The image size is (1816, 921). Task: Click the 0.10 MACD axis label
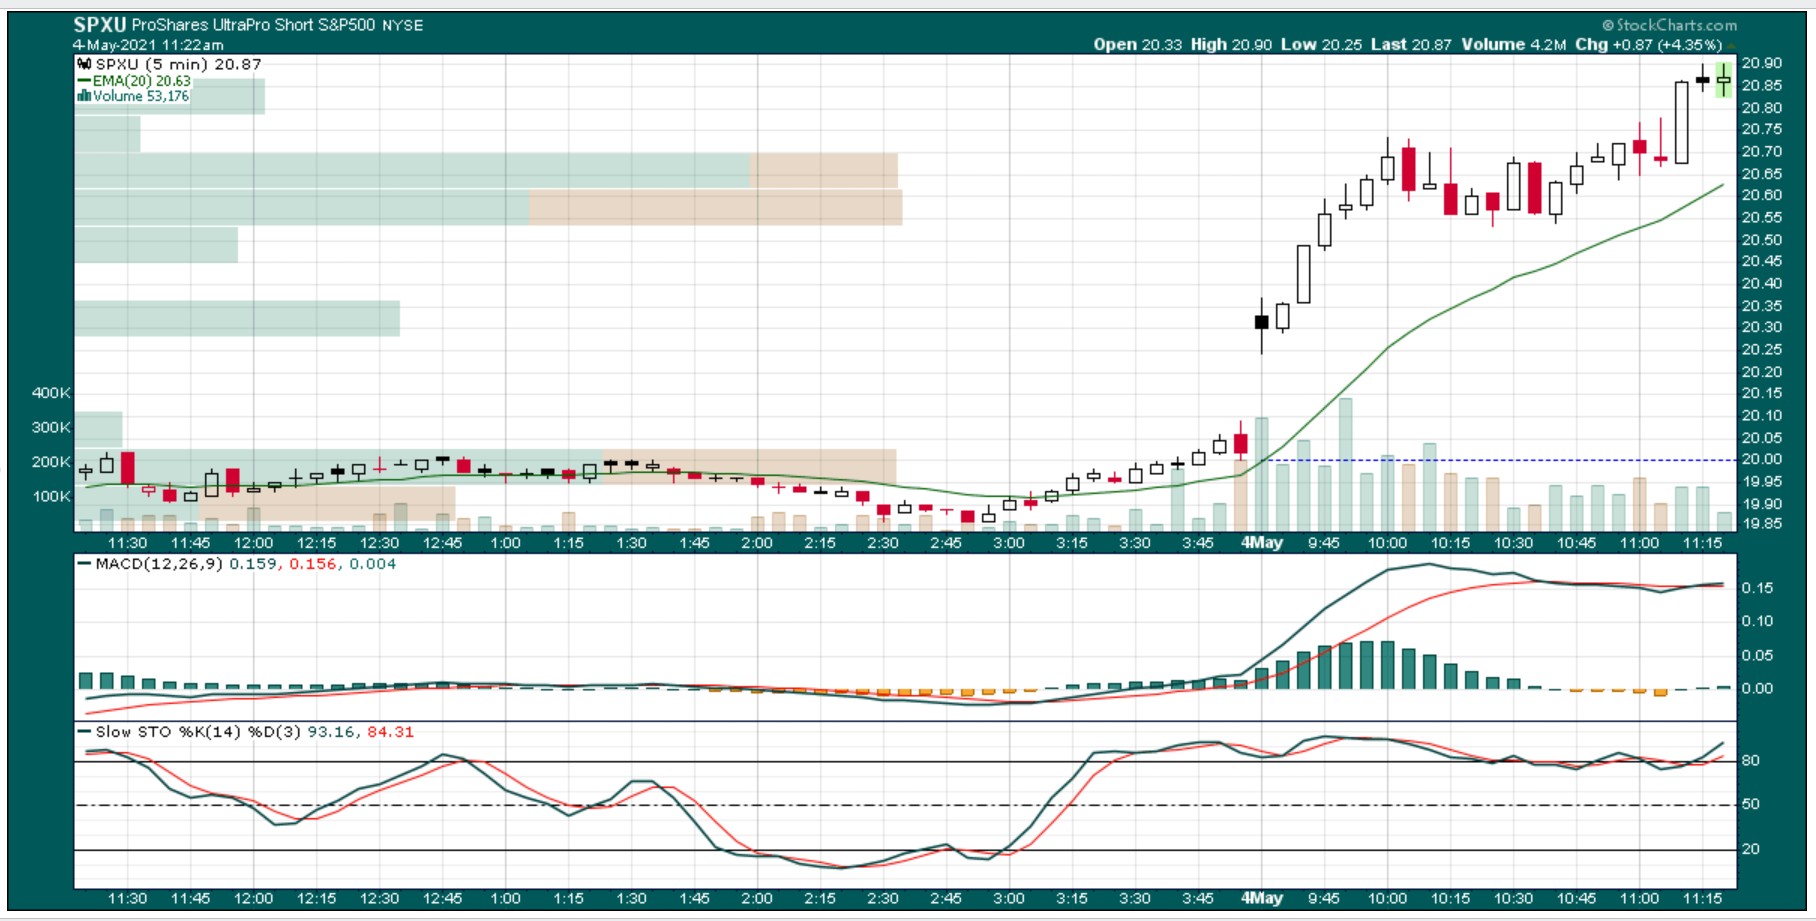tap(1757, 621)
